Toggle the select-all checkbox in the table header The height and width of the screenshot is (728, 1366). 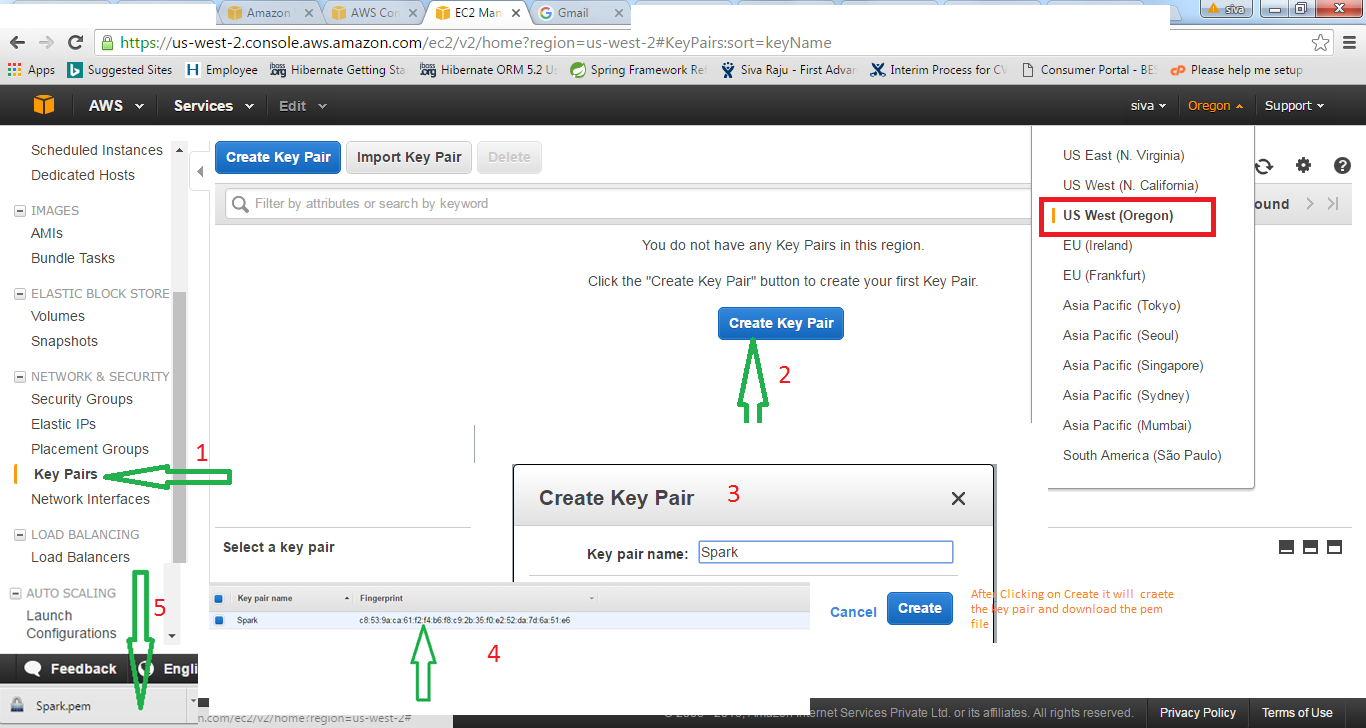[x=217, y=597]
